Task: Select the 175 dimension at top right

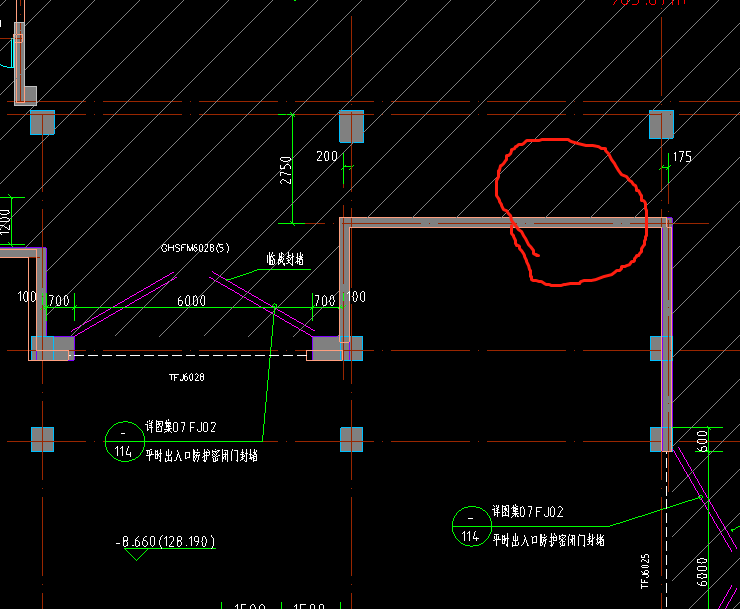Action: coord(683,157)
